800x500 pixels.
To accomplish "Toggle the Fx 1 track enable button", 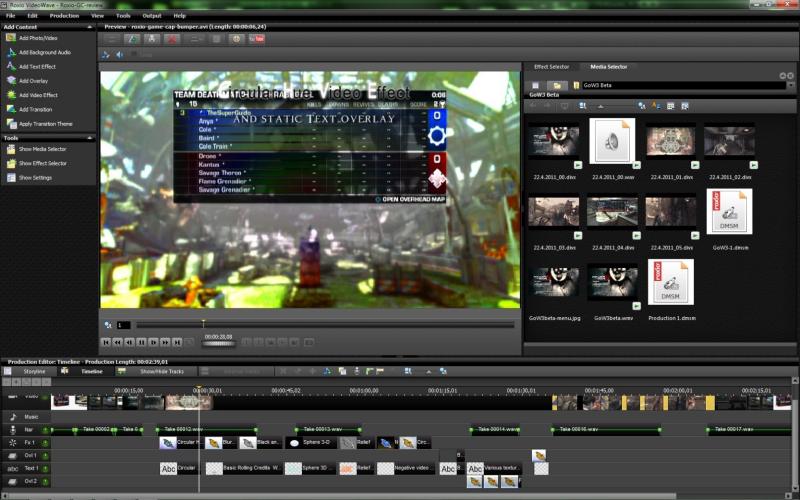I will [x=45, y=443].
